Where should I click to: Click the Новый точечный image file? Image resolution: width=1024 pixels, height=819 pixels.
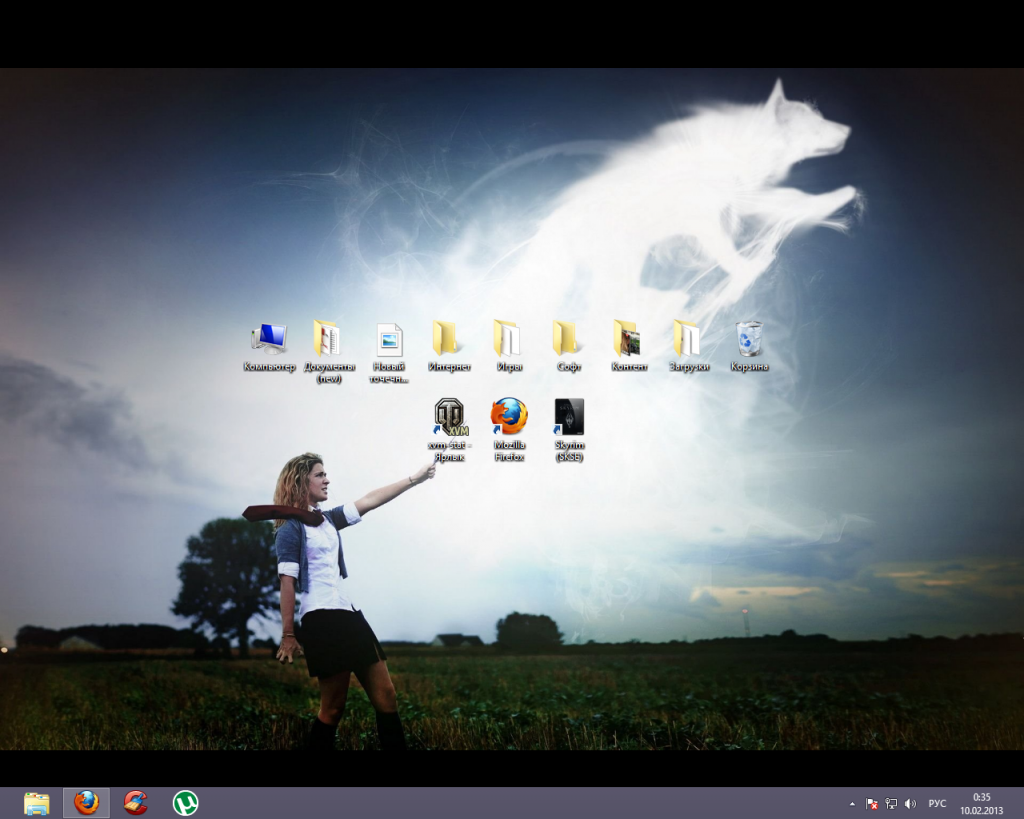pyautogui.click(x=389, y=340)
